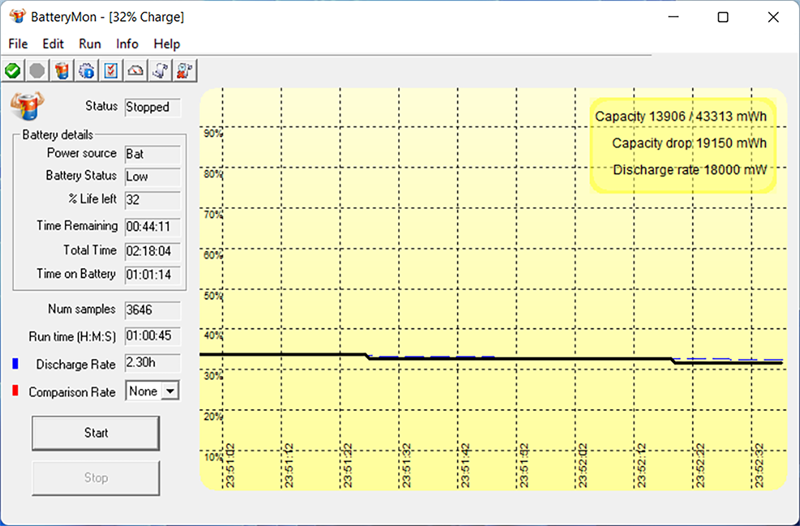Click the Discharge rate 18000 mW text
800x526 pixels.
tap(690, 170)
